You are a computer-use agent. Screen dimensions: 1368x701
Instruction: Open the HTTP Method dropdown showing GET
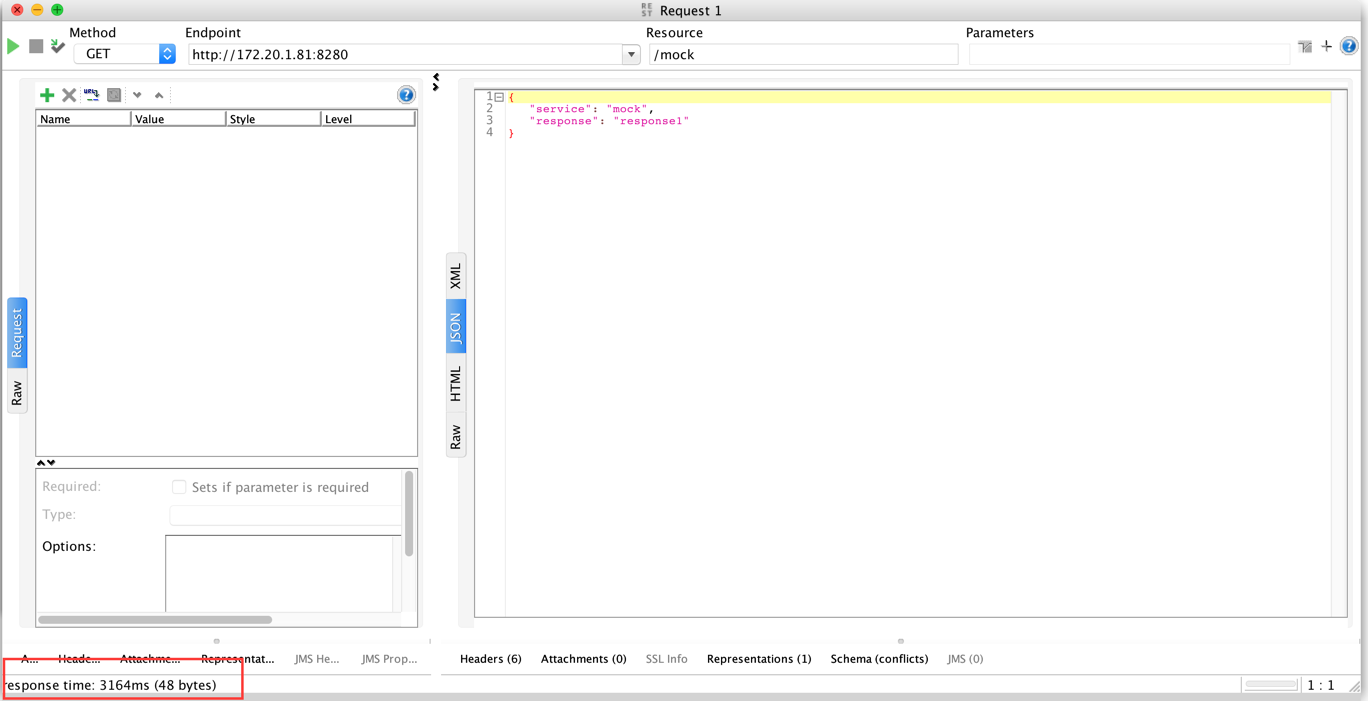(124, 54)
